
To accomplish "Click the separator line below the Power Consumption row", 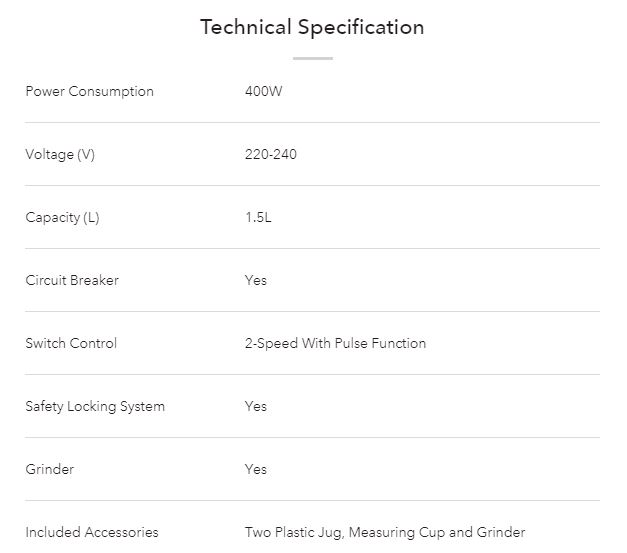I will (312, 122).
